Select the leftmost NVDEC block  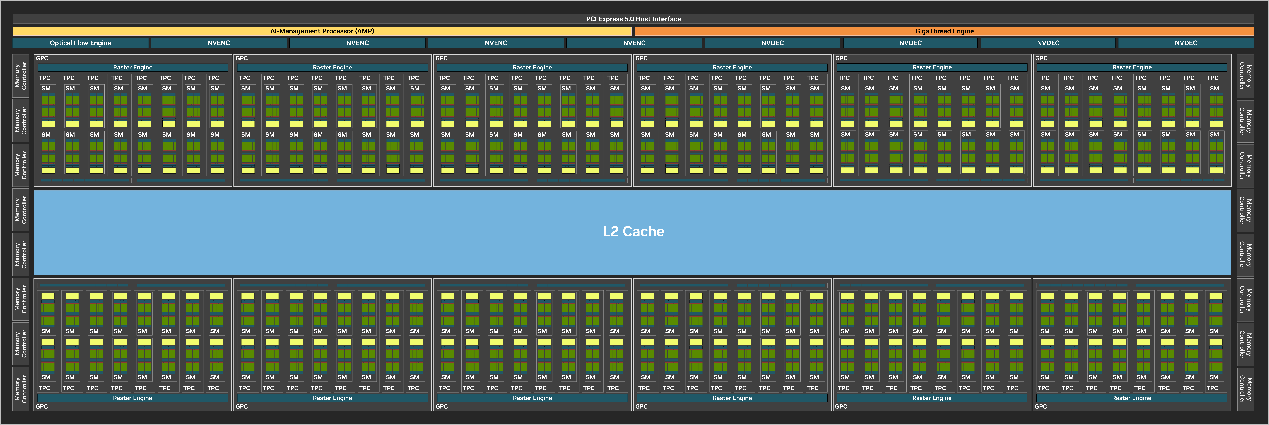[772, 43]
